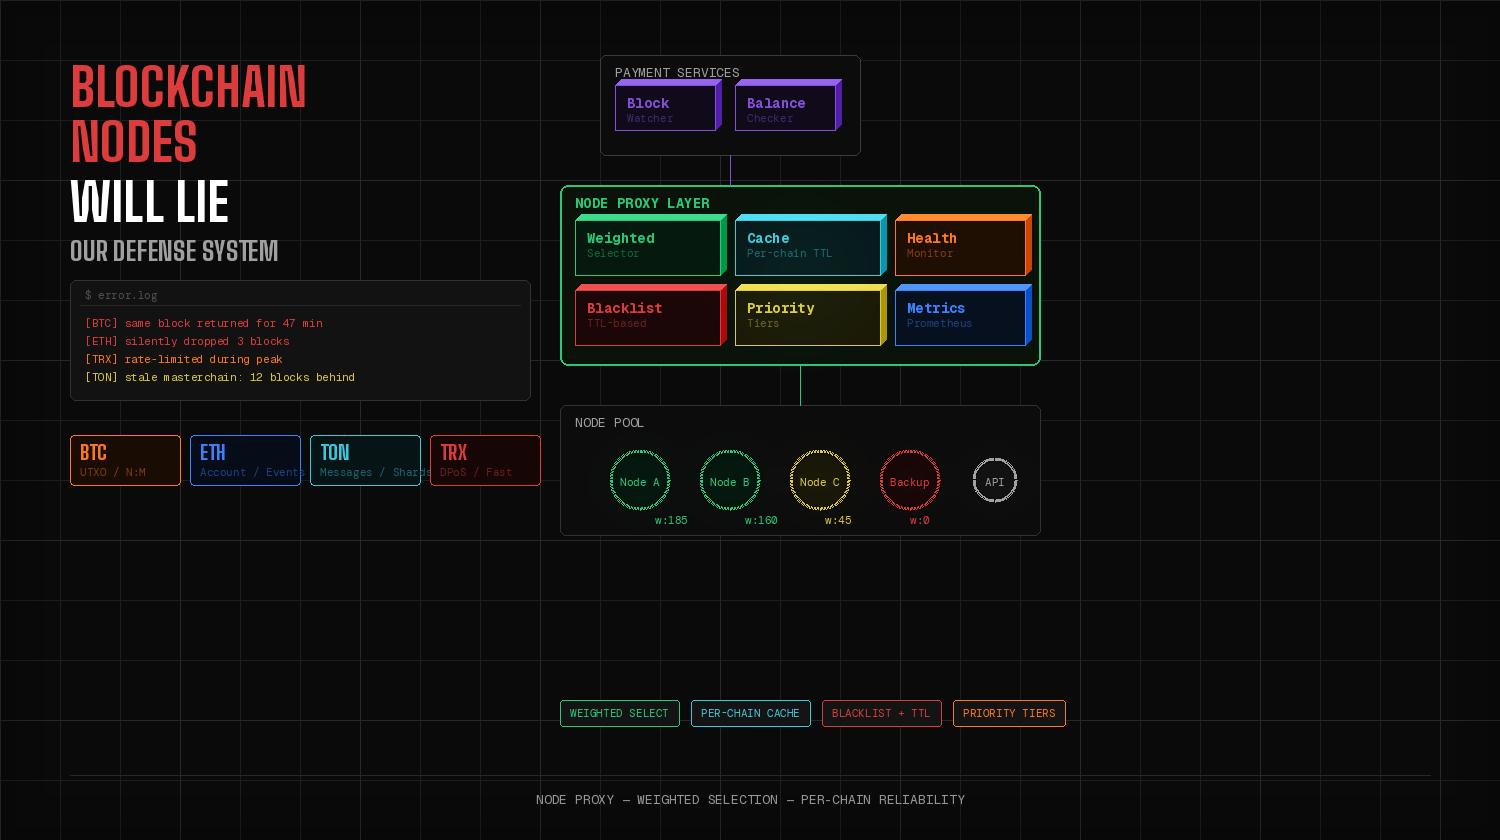Click the BLACKLIST + TTL tag
Screen dimensions: 1500x840
click(x=881, y=713)
